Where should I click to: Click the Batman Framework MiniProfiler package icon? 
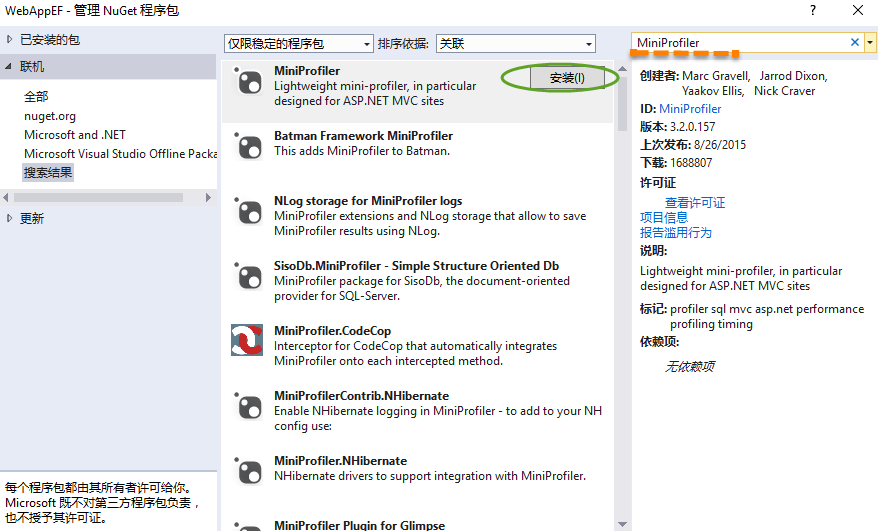click(247, 147)
